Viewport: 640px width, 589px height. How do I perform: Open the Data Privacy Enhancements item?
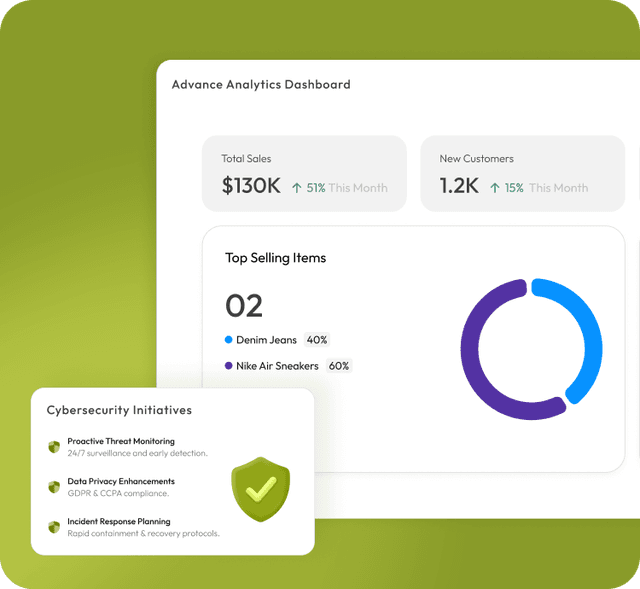121,481
